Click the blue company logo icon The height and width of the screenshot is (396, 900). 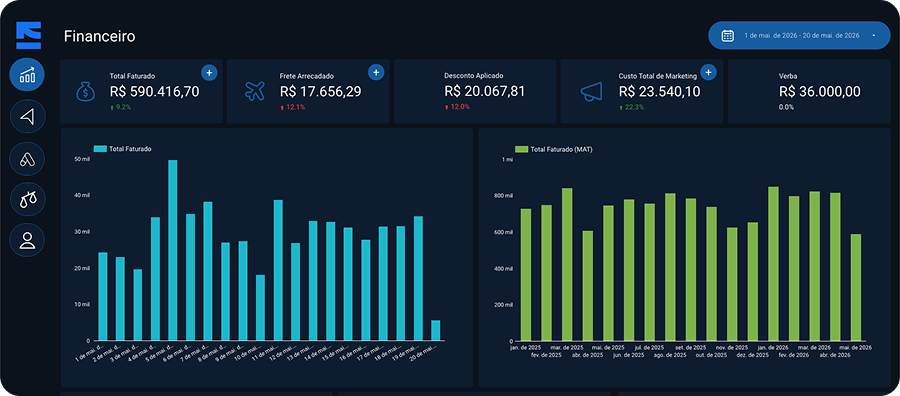point(28,35)
